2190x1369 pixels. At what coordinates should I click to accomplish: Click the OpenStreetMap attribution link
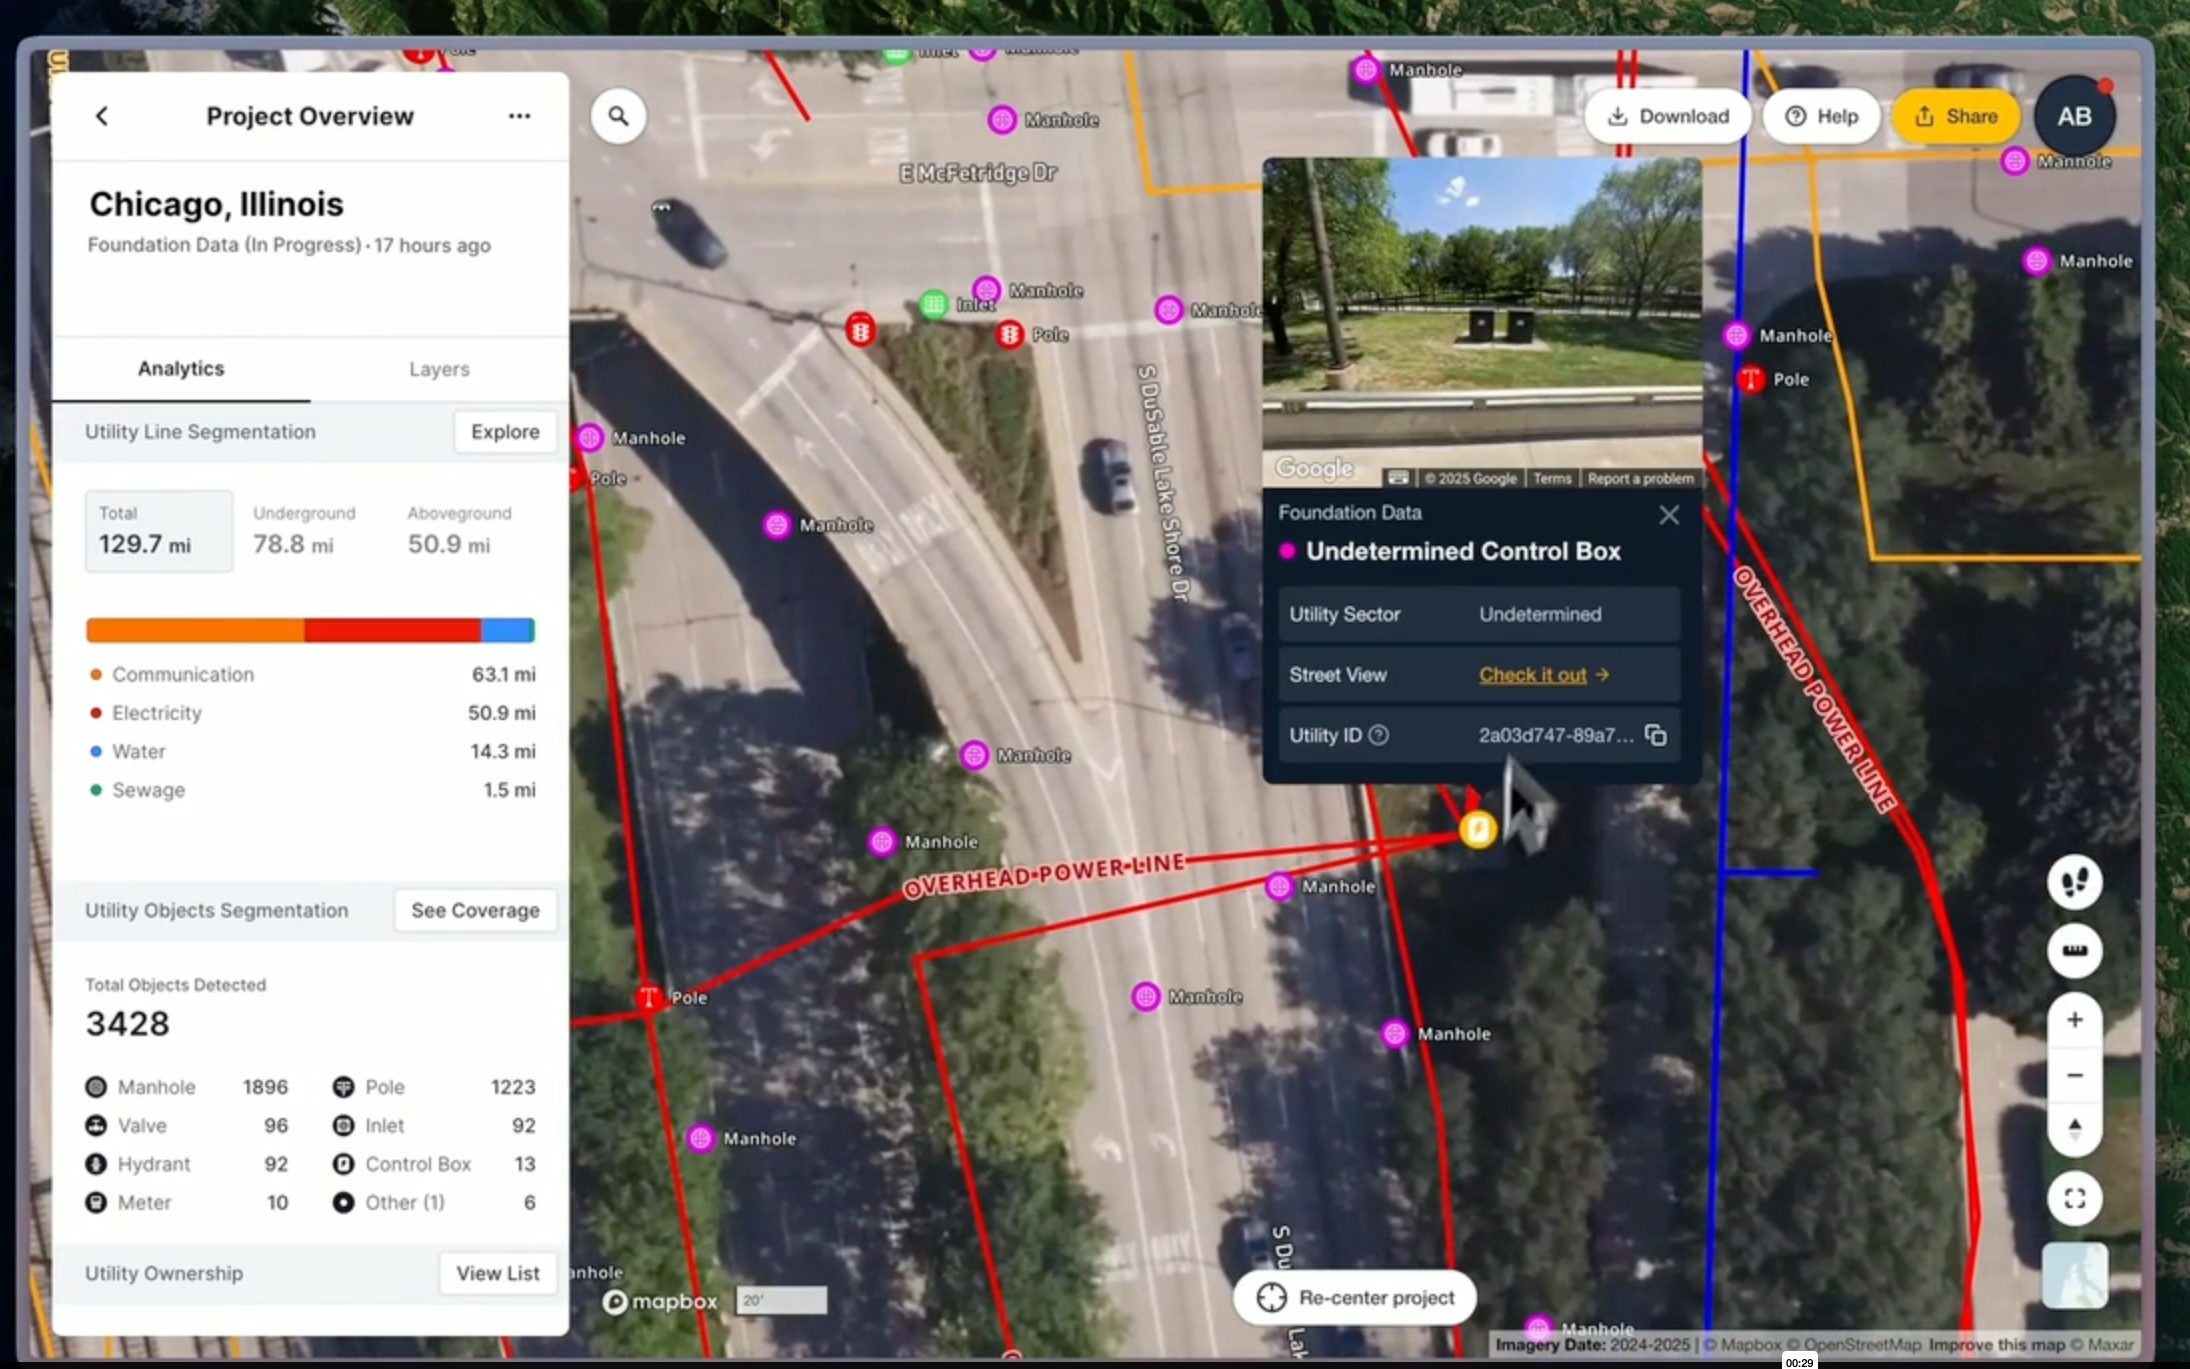[1853, 1345]
